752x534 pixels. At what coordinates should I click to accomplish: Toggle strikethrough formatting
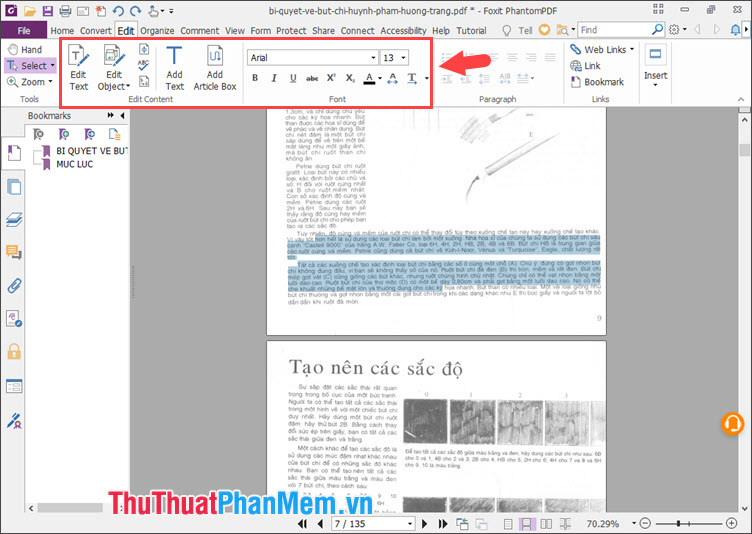coord(312,78)
